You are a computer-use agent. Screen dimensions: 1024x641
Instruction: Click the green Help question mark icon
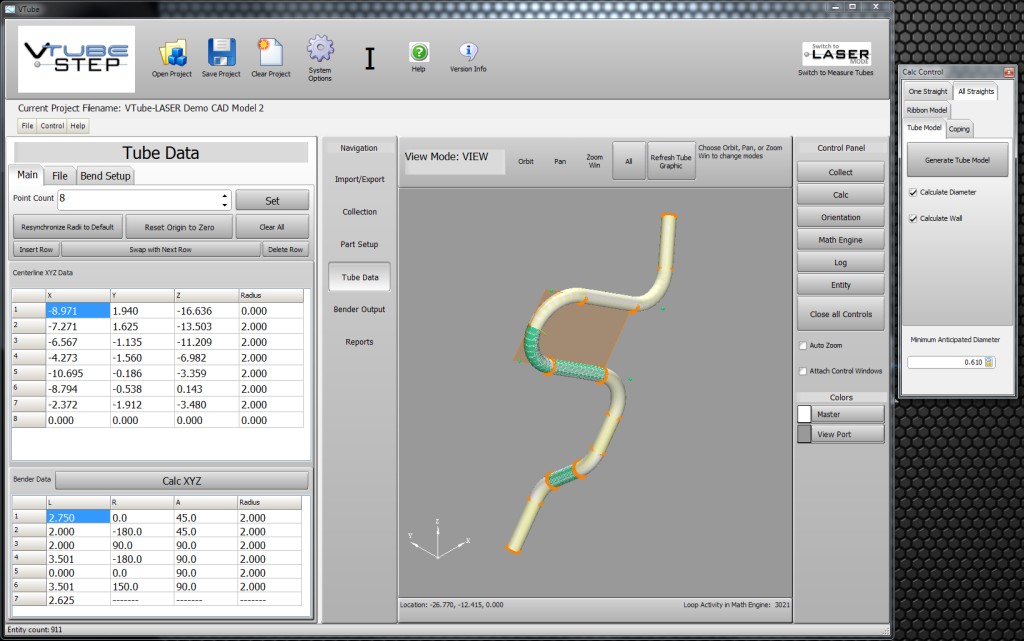(x=419, y=52)
